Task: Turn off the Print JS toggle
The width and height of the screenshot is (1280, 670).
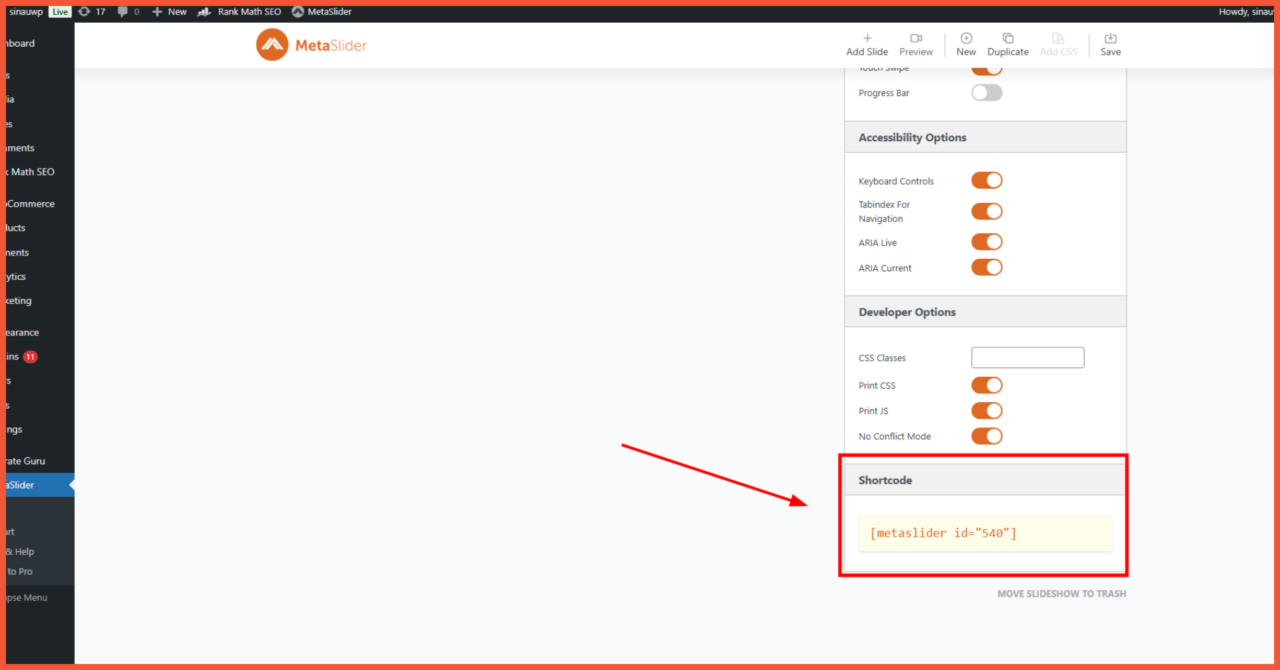Action: click(x=987, y=410)
